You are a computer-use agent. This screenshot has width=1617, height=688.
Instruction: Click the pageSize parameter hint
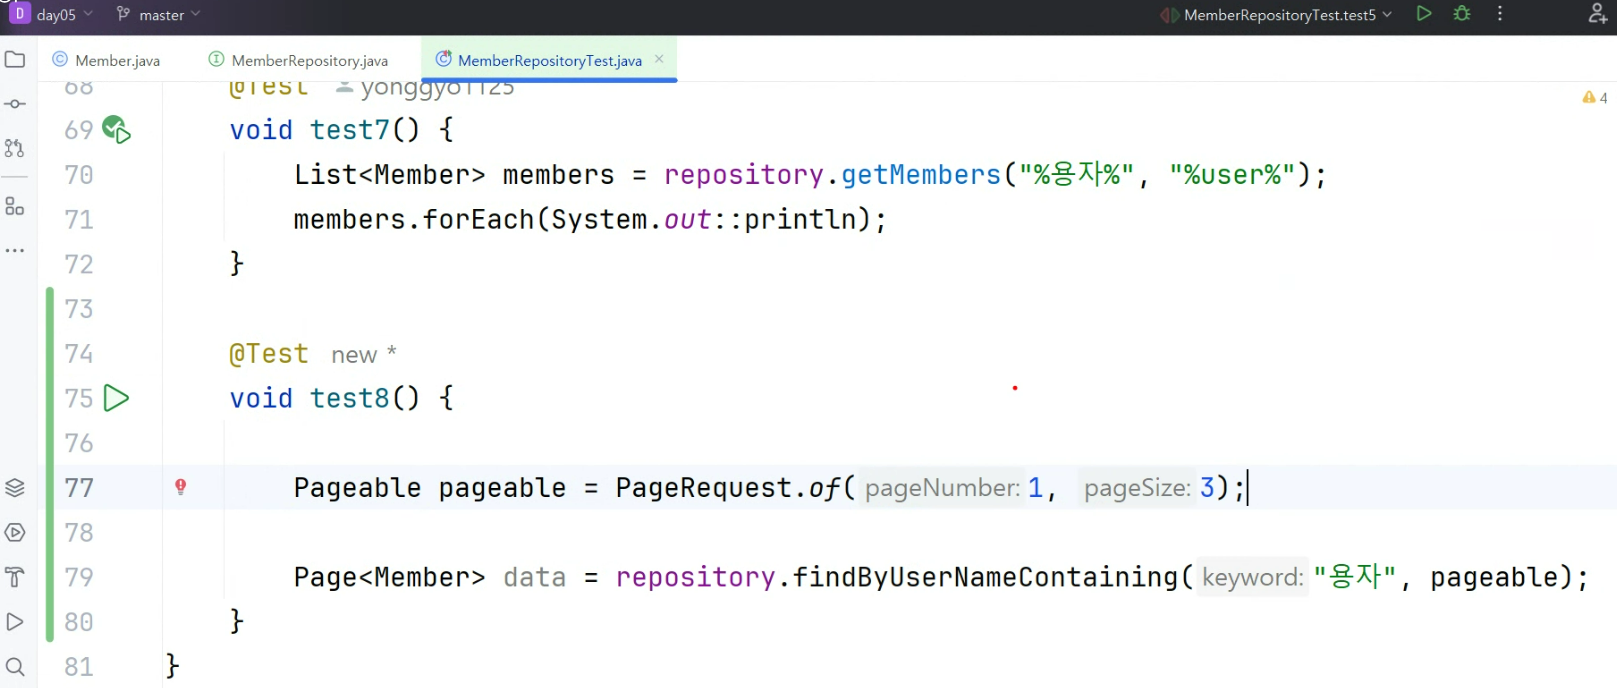[1138, 488]
